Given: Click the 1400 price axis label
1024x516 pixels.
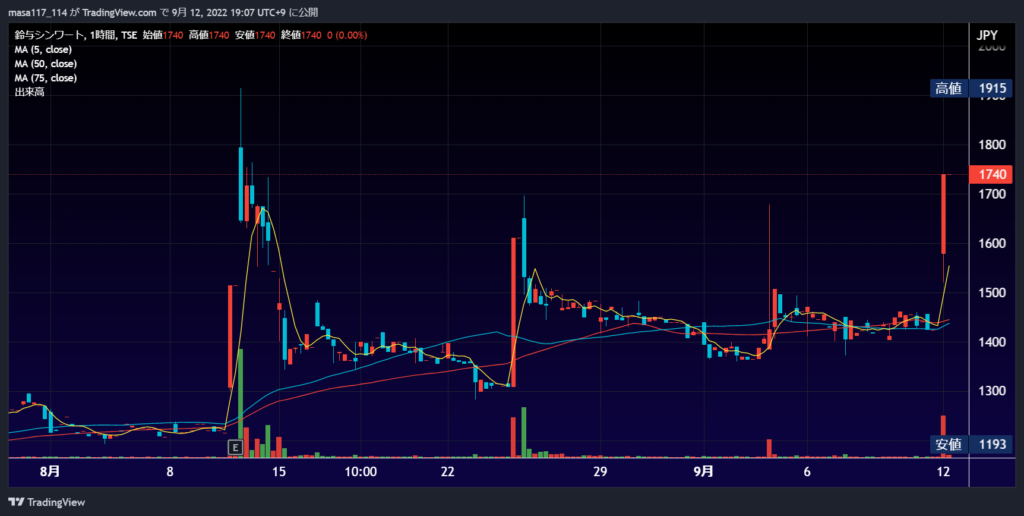Looking at the screenshot, I should coord(990,342).
